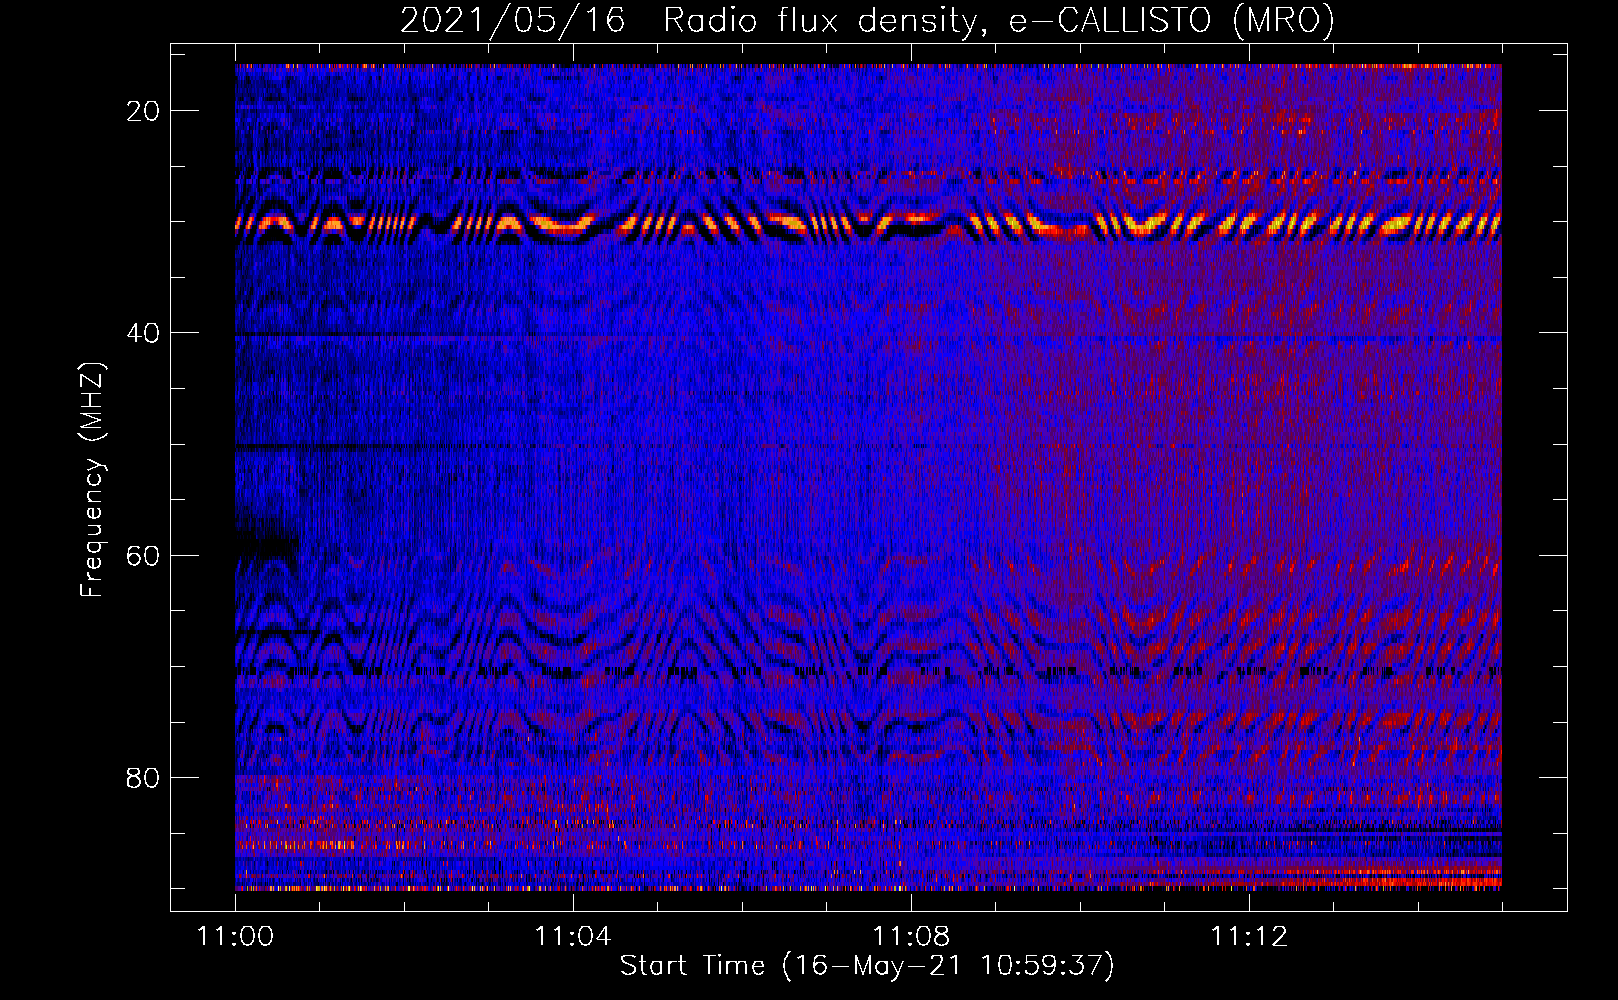This screenshot has width=1618, height=1000.
Task: Click the 'Start Time (16-May-21 10:59:37)' label
Action: tap(867, 966)
